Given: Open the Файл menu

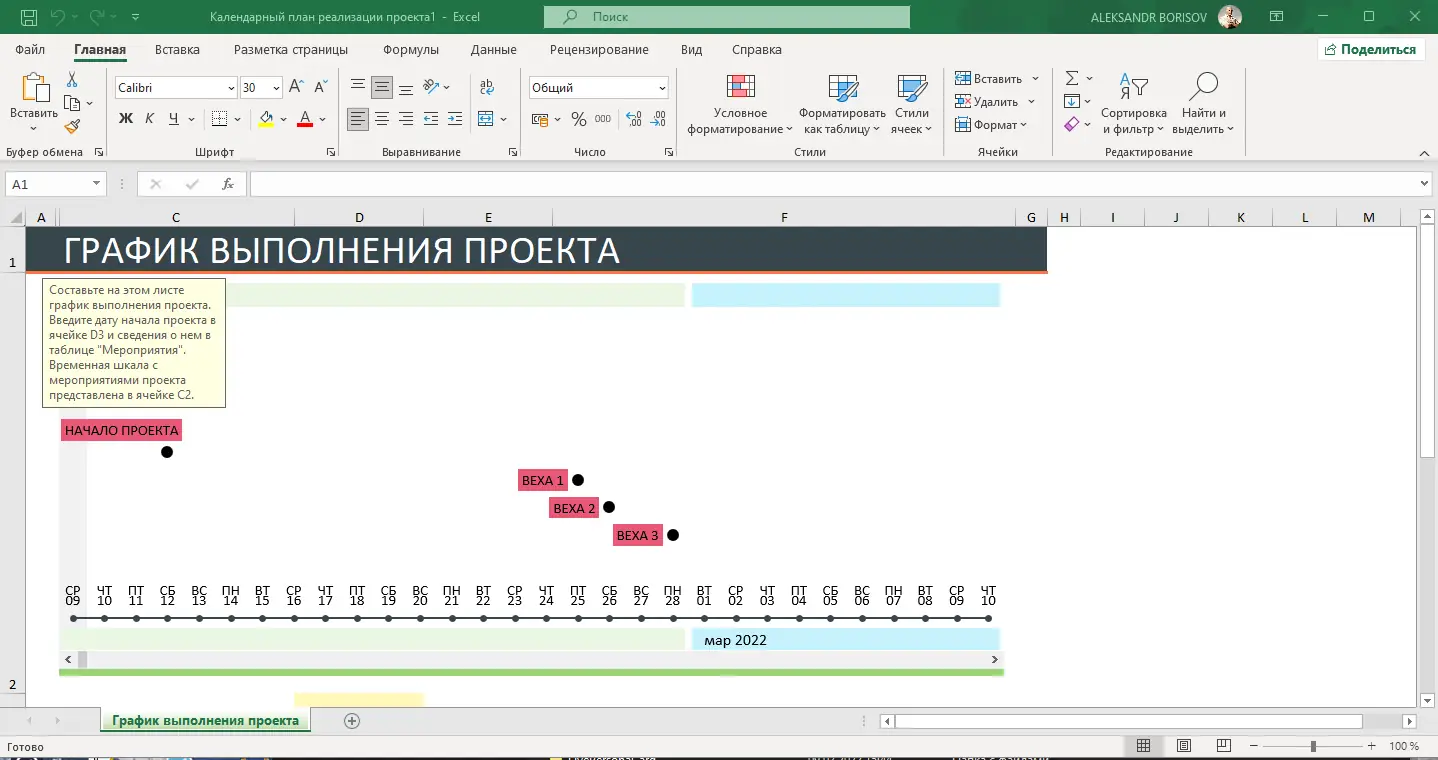Looking at the screenshot, I should point(30,49).
